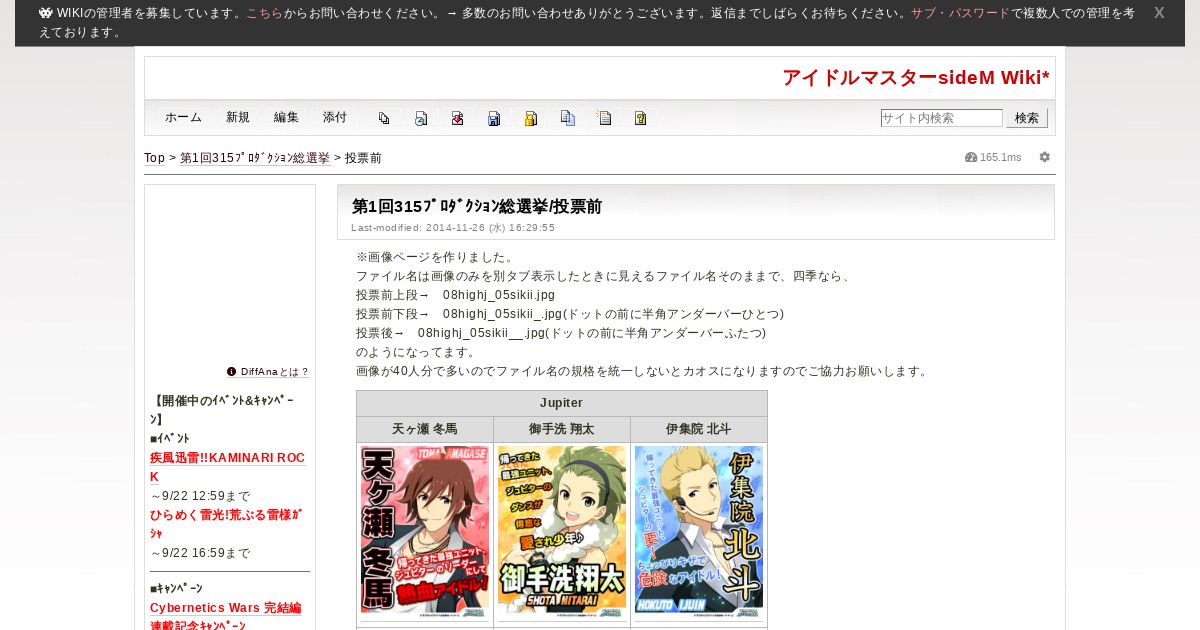
Task: Close the notification banner with X
Action: pyautogui.click(x=1159, y=13)
